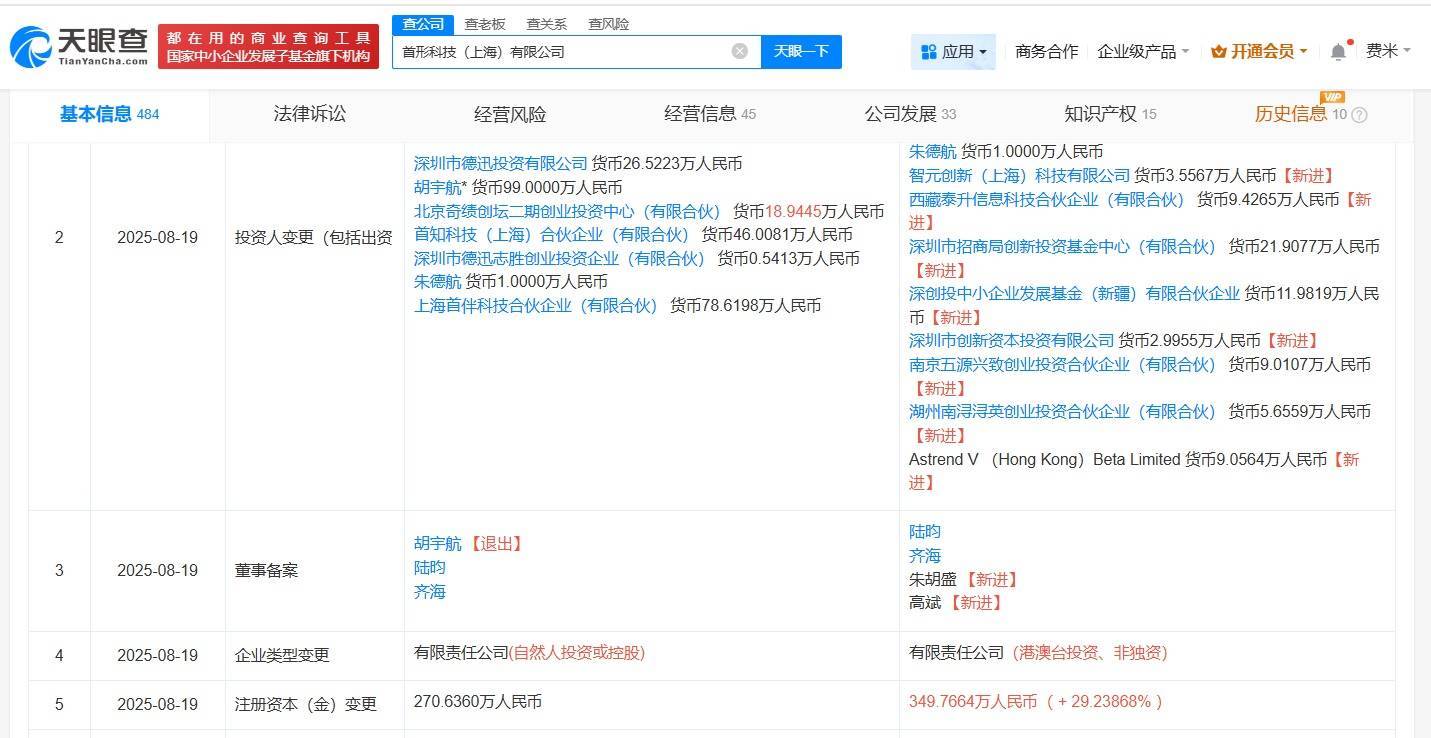
Task: Click 270.6360万人民币 previous capital value
Action: coord(478,702)
